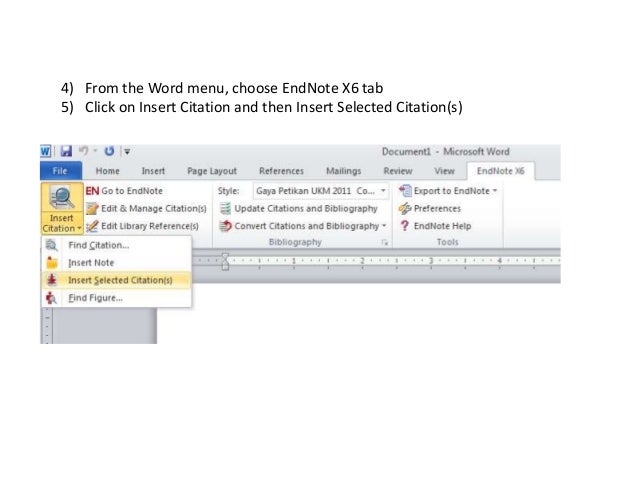This screenshot has width=638, height=479.
Task: Click the vertical ruler on left edge
Action: pos(47,326)
